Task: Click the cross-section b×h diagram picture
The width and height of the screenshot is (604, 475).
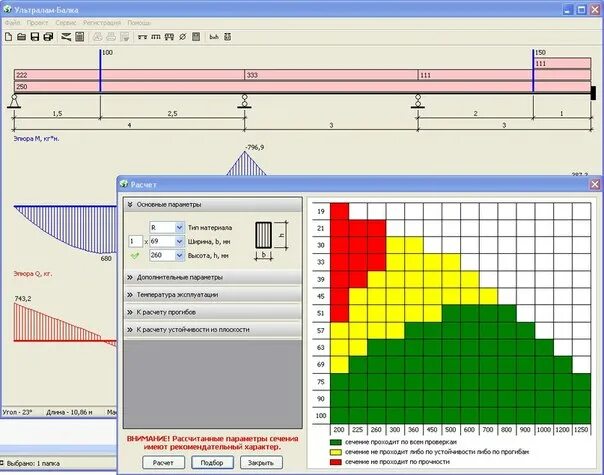Action: point(271,241)
